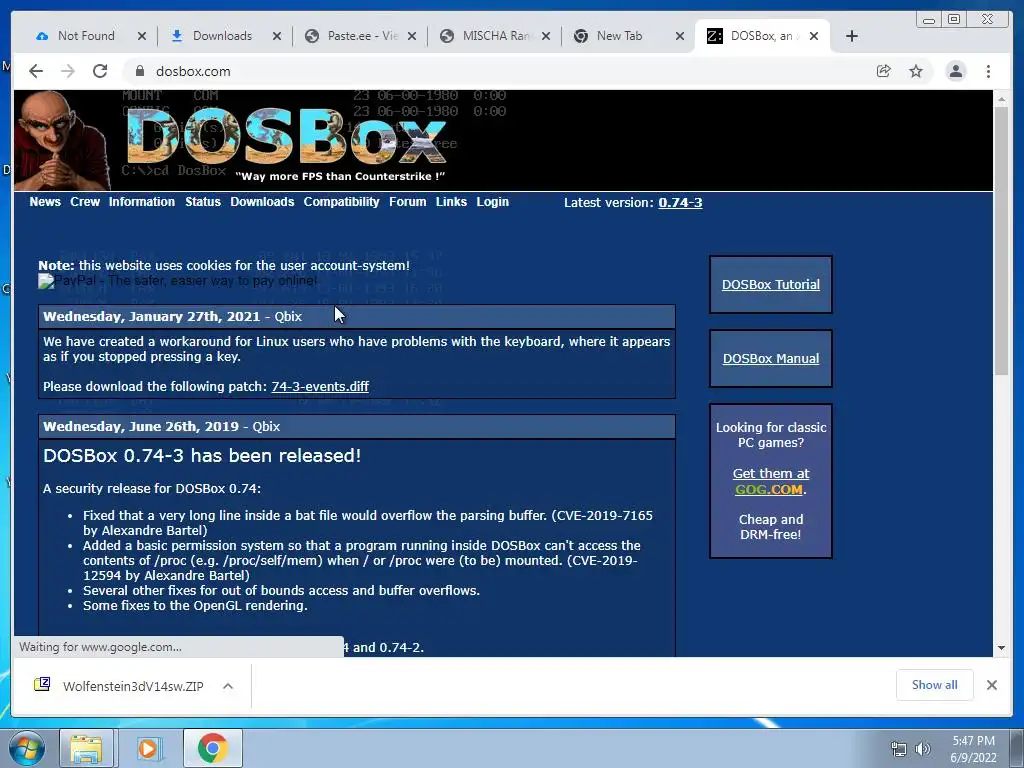Screen dimensions: 1024x768
Task: Click the address bar URL dosbox.com
Action: [x=193, y=71]
